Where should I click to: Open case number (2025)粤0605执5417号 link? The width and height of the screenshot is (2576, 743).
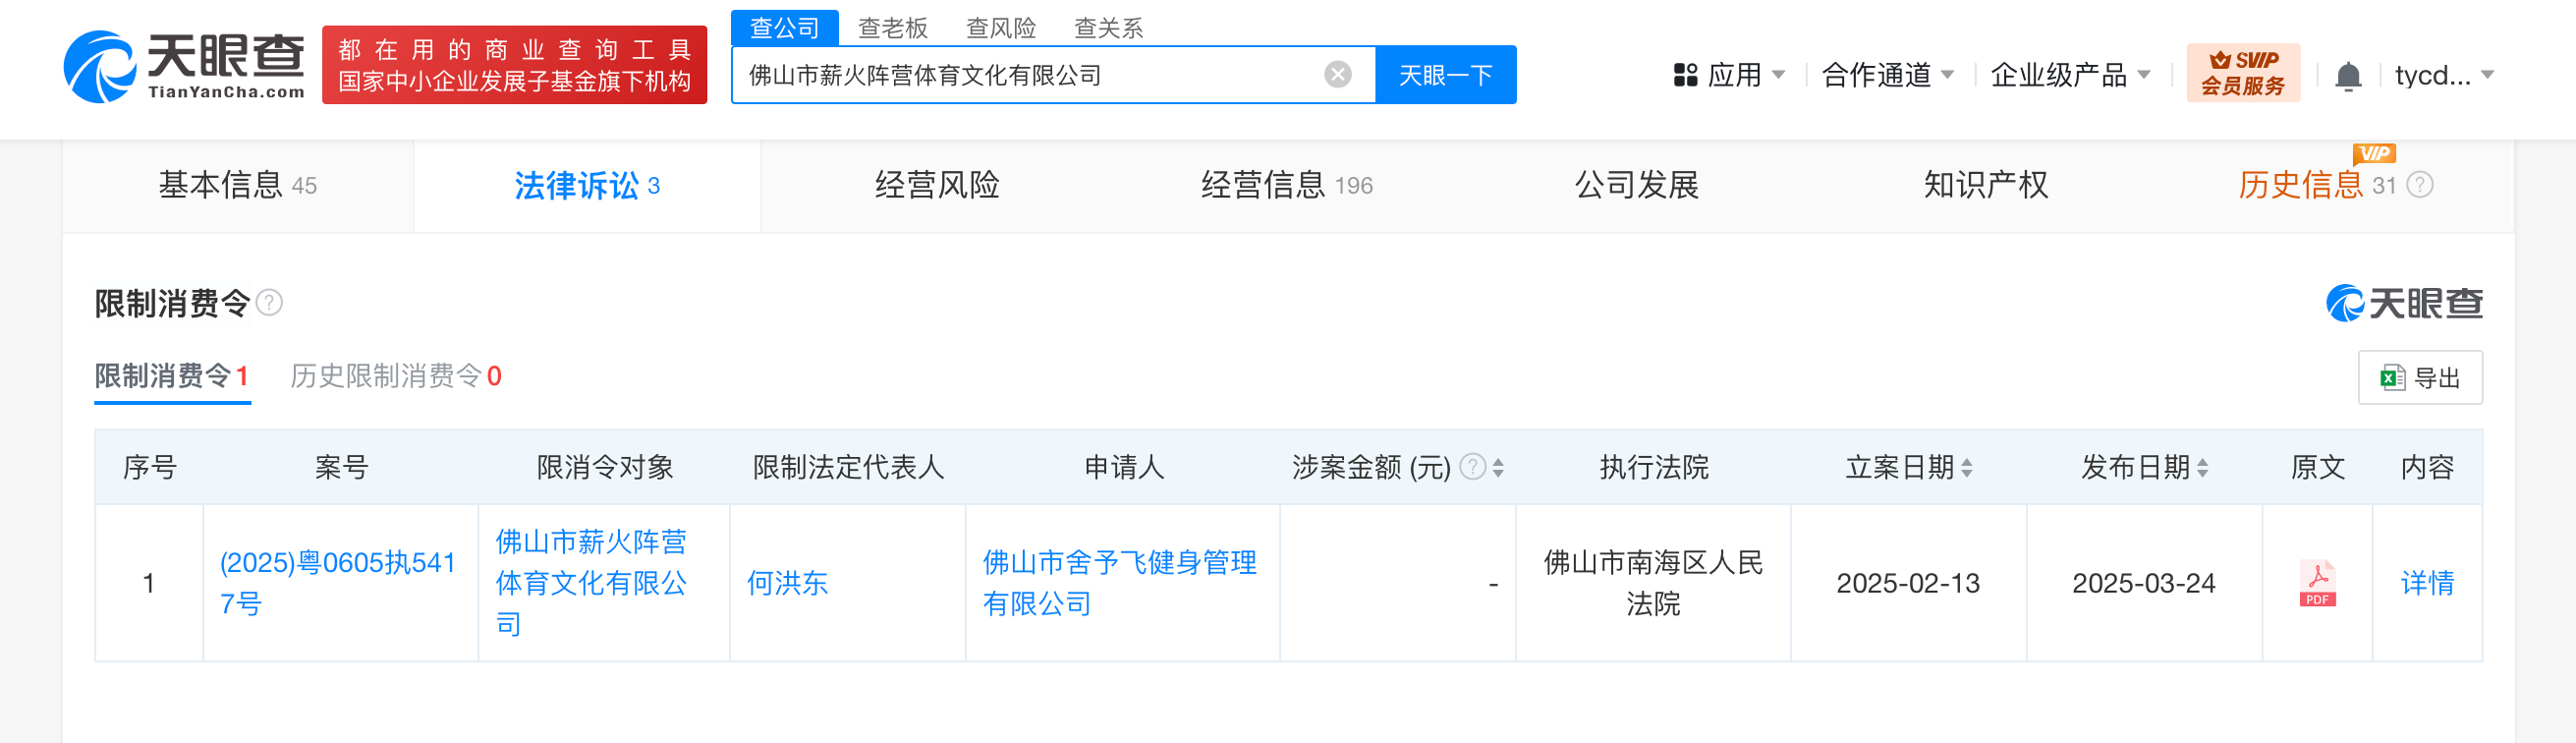(x=337, y=582)
